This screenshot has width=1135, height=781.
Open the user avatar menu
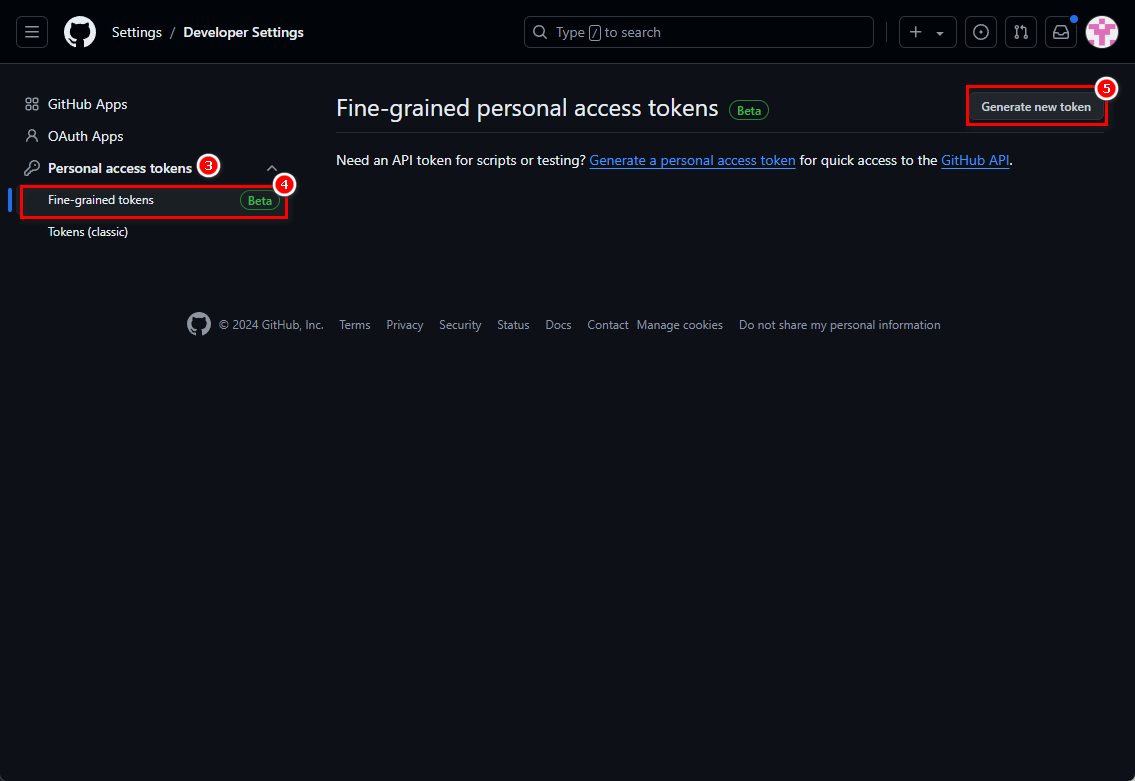pos(1102,32)
